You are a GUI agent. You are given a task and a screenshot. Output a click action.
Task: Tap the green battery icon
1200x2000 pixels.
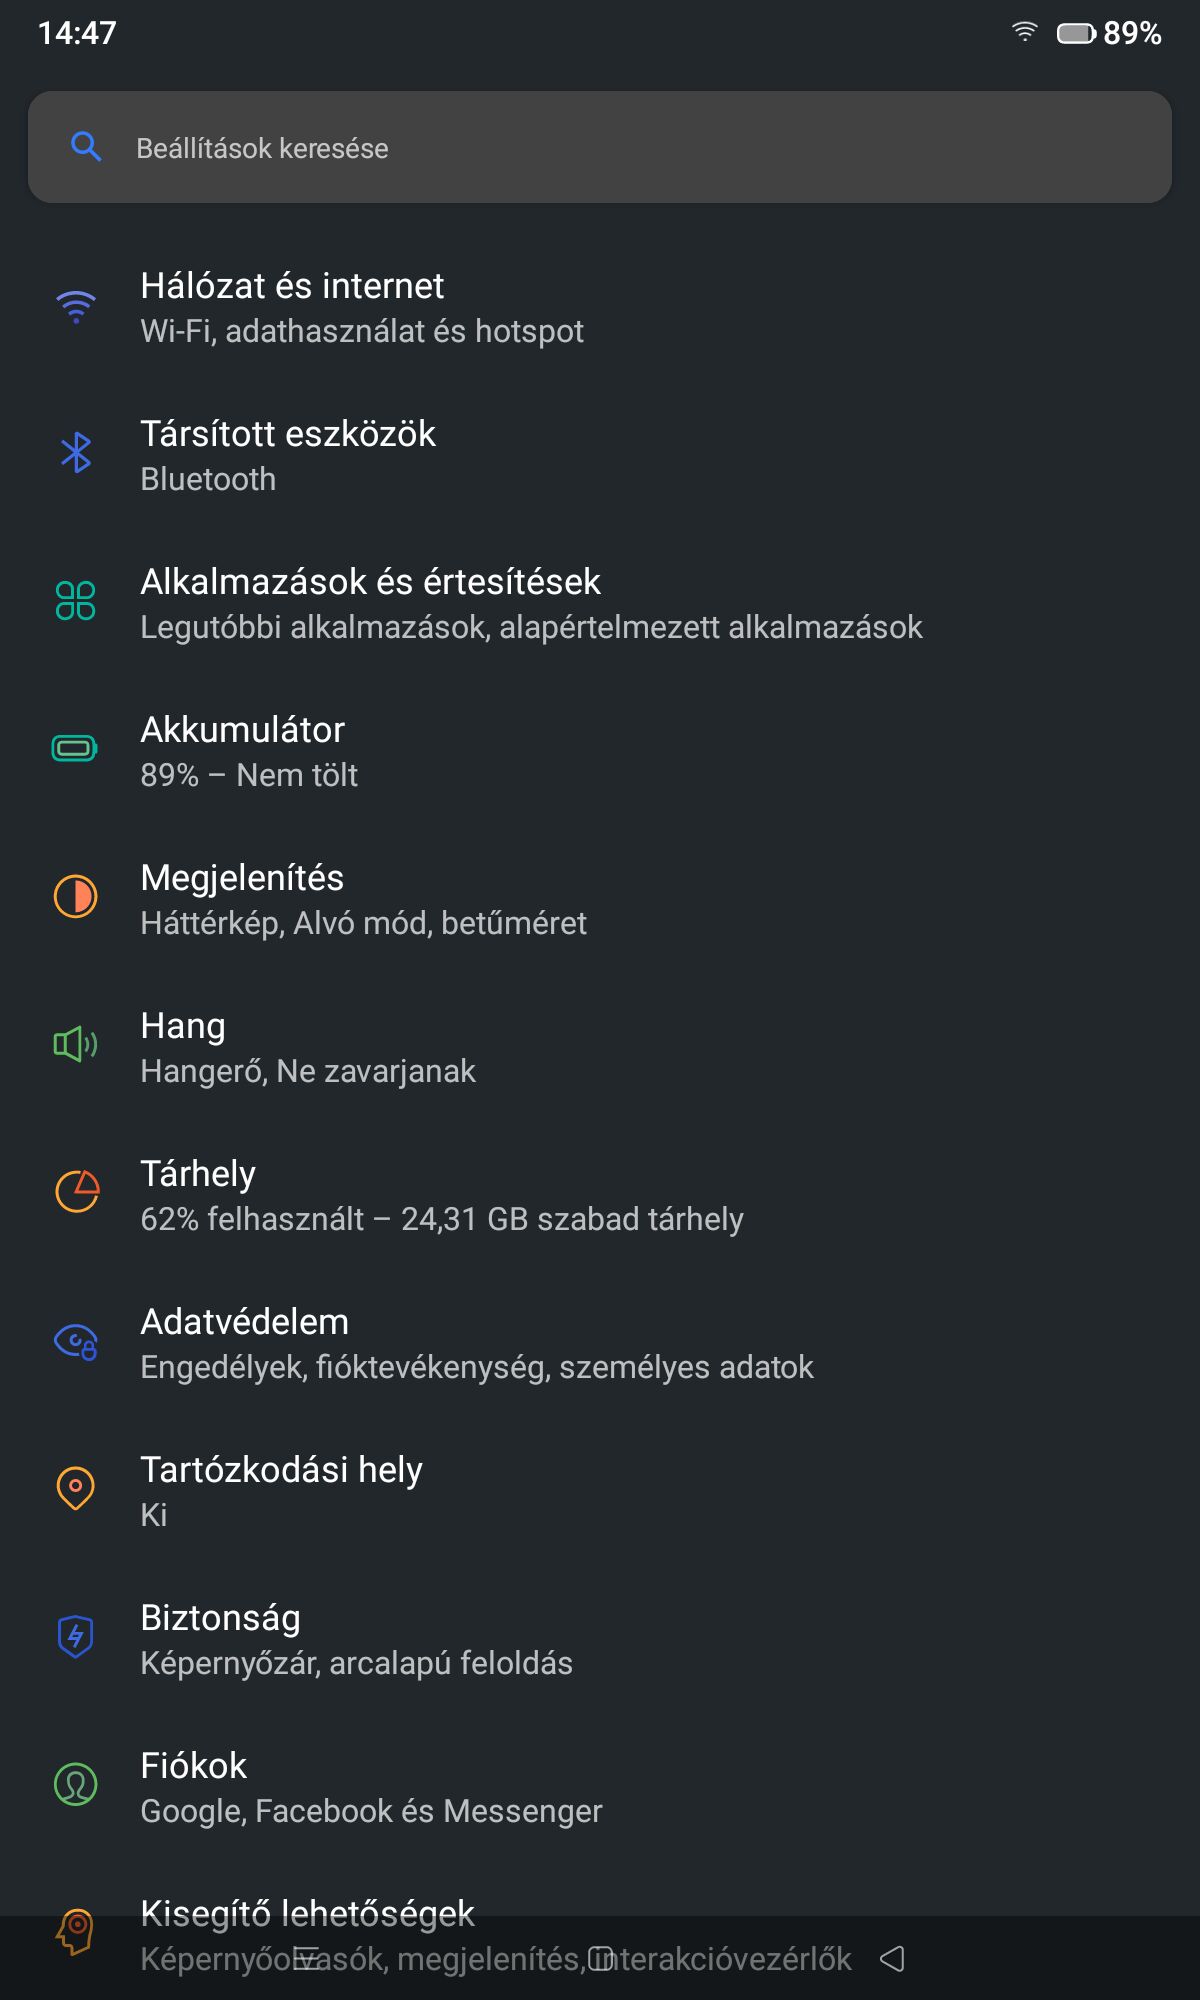coord(75,748)
